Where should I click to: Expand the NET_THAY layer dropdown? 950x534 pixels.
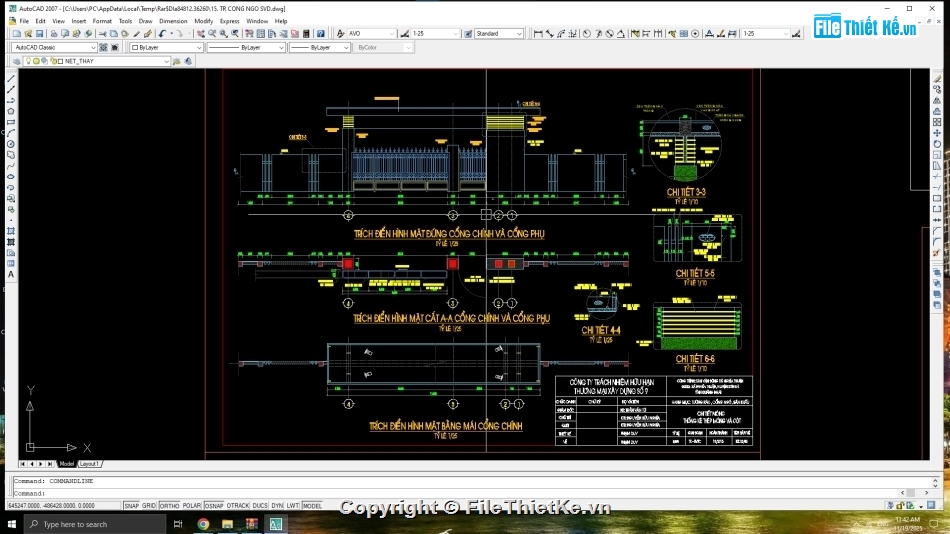166,61
